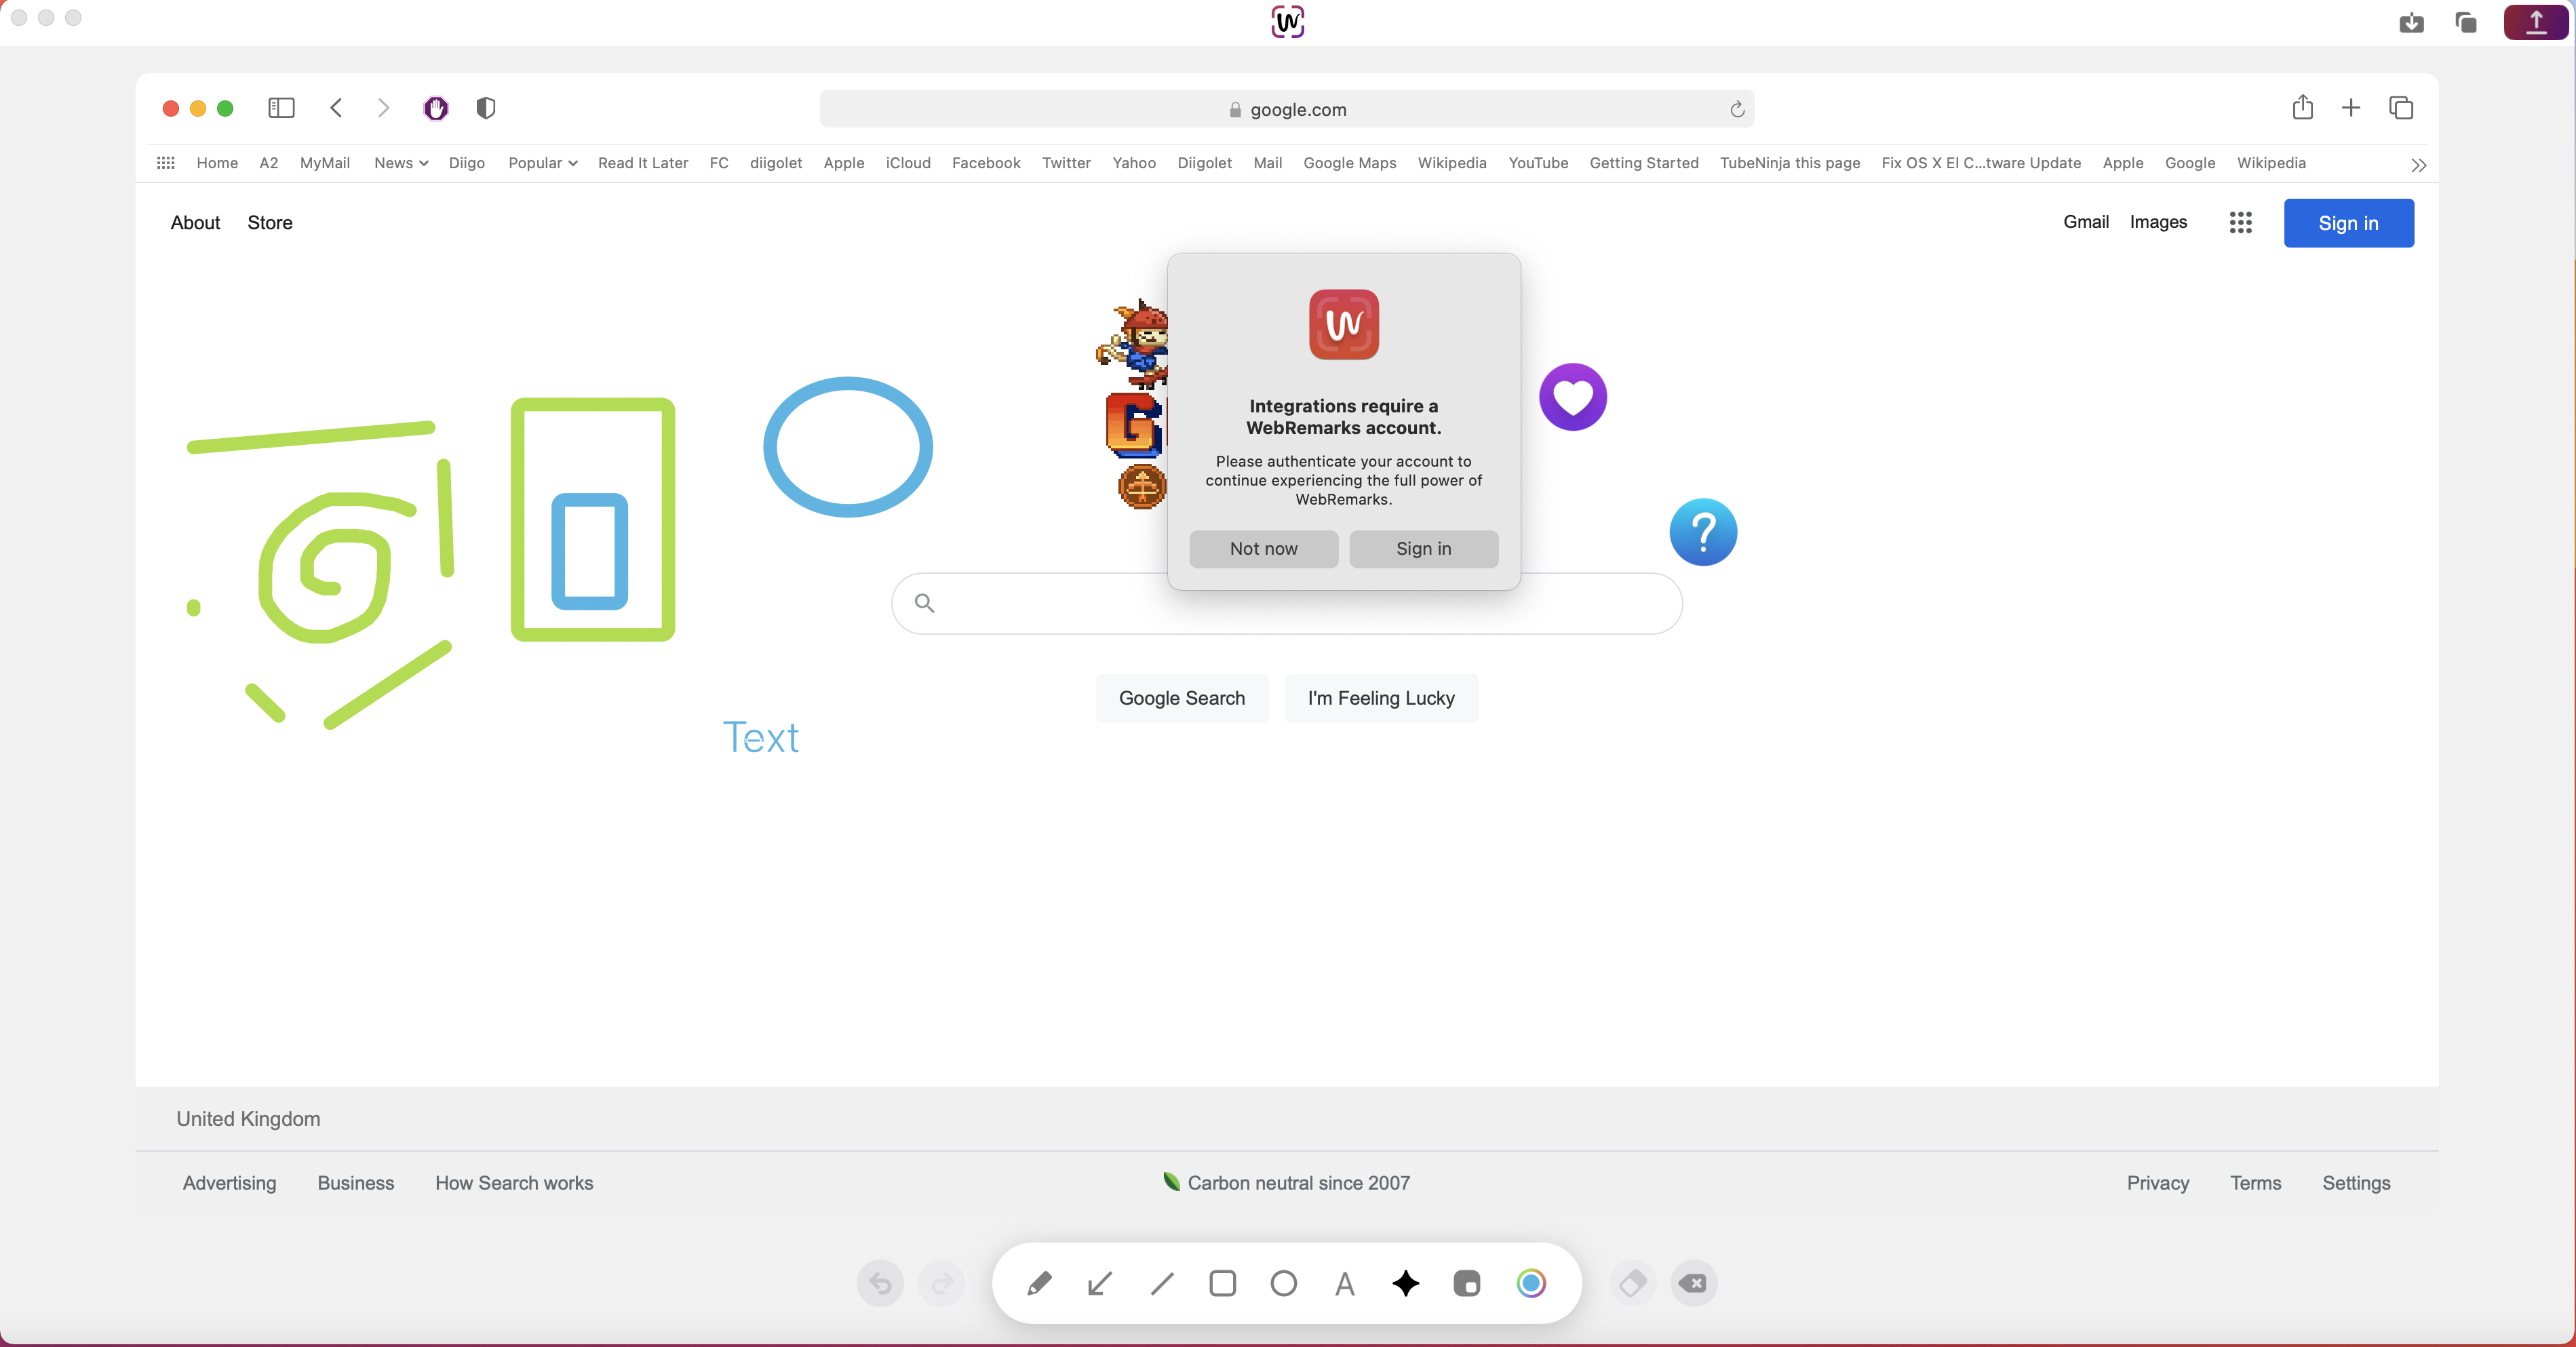This screenshot has width=2576, height=1347.
Task: Open the Read It Later bookmark
Action: (x=643, y=163)
